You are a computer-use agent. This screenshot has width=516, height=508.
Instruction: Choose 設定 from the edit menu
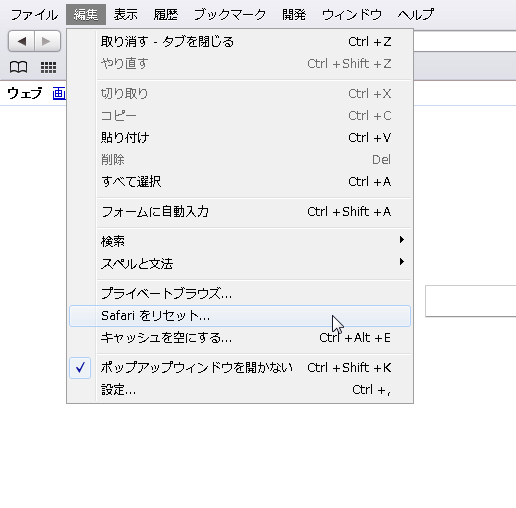coord(240,390)
